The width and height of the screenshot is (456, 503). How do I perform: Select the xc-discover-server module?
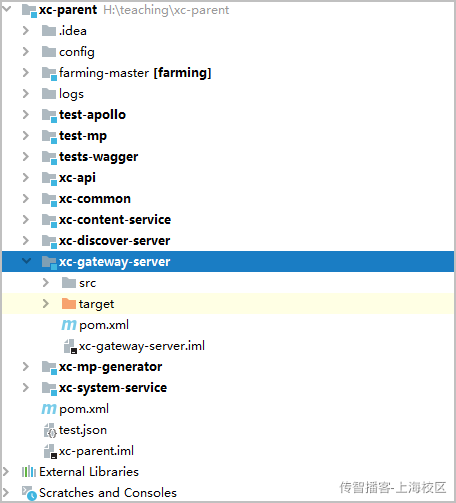click(114, 241)
